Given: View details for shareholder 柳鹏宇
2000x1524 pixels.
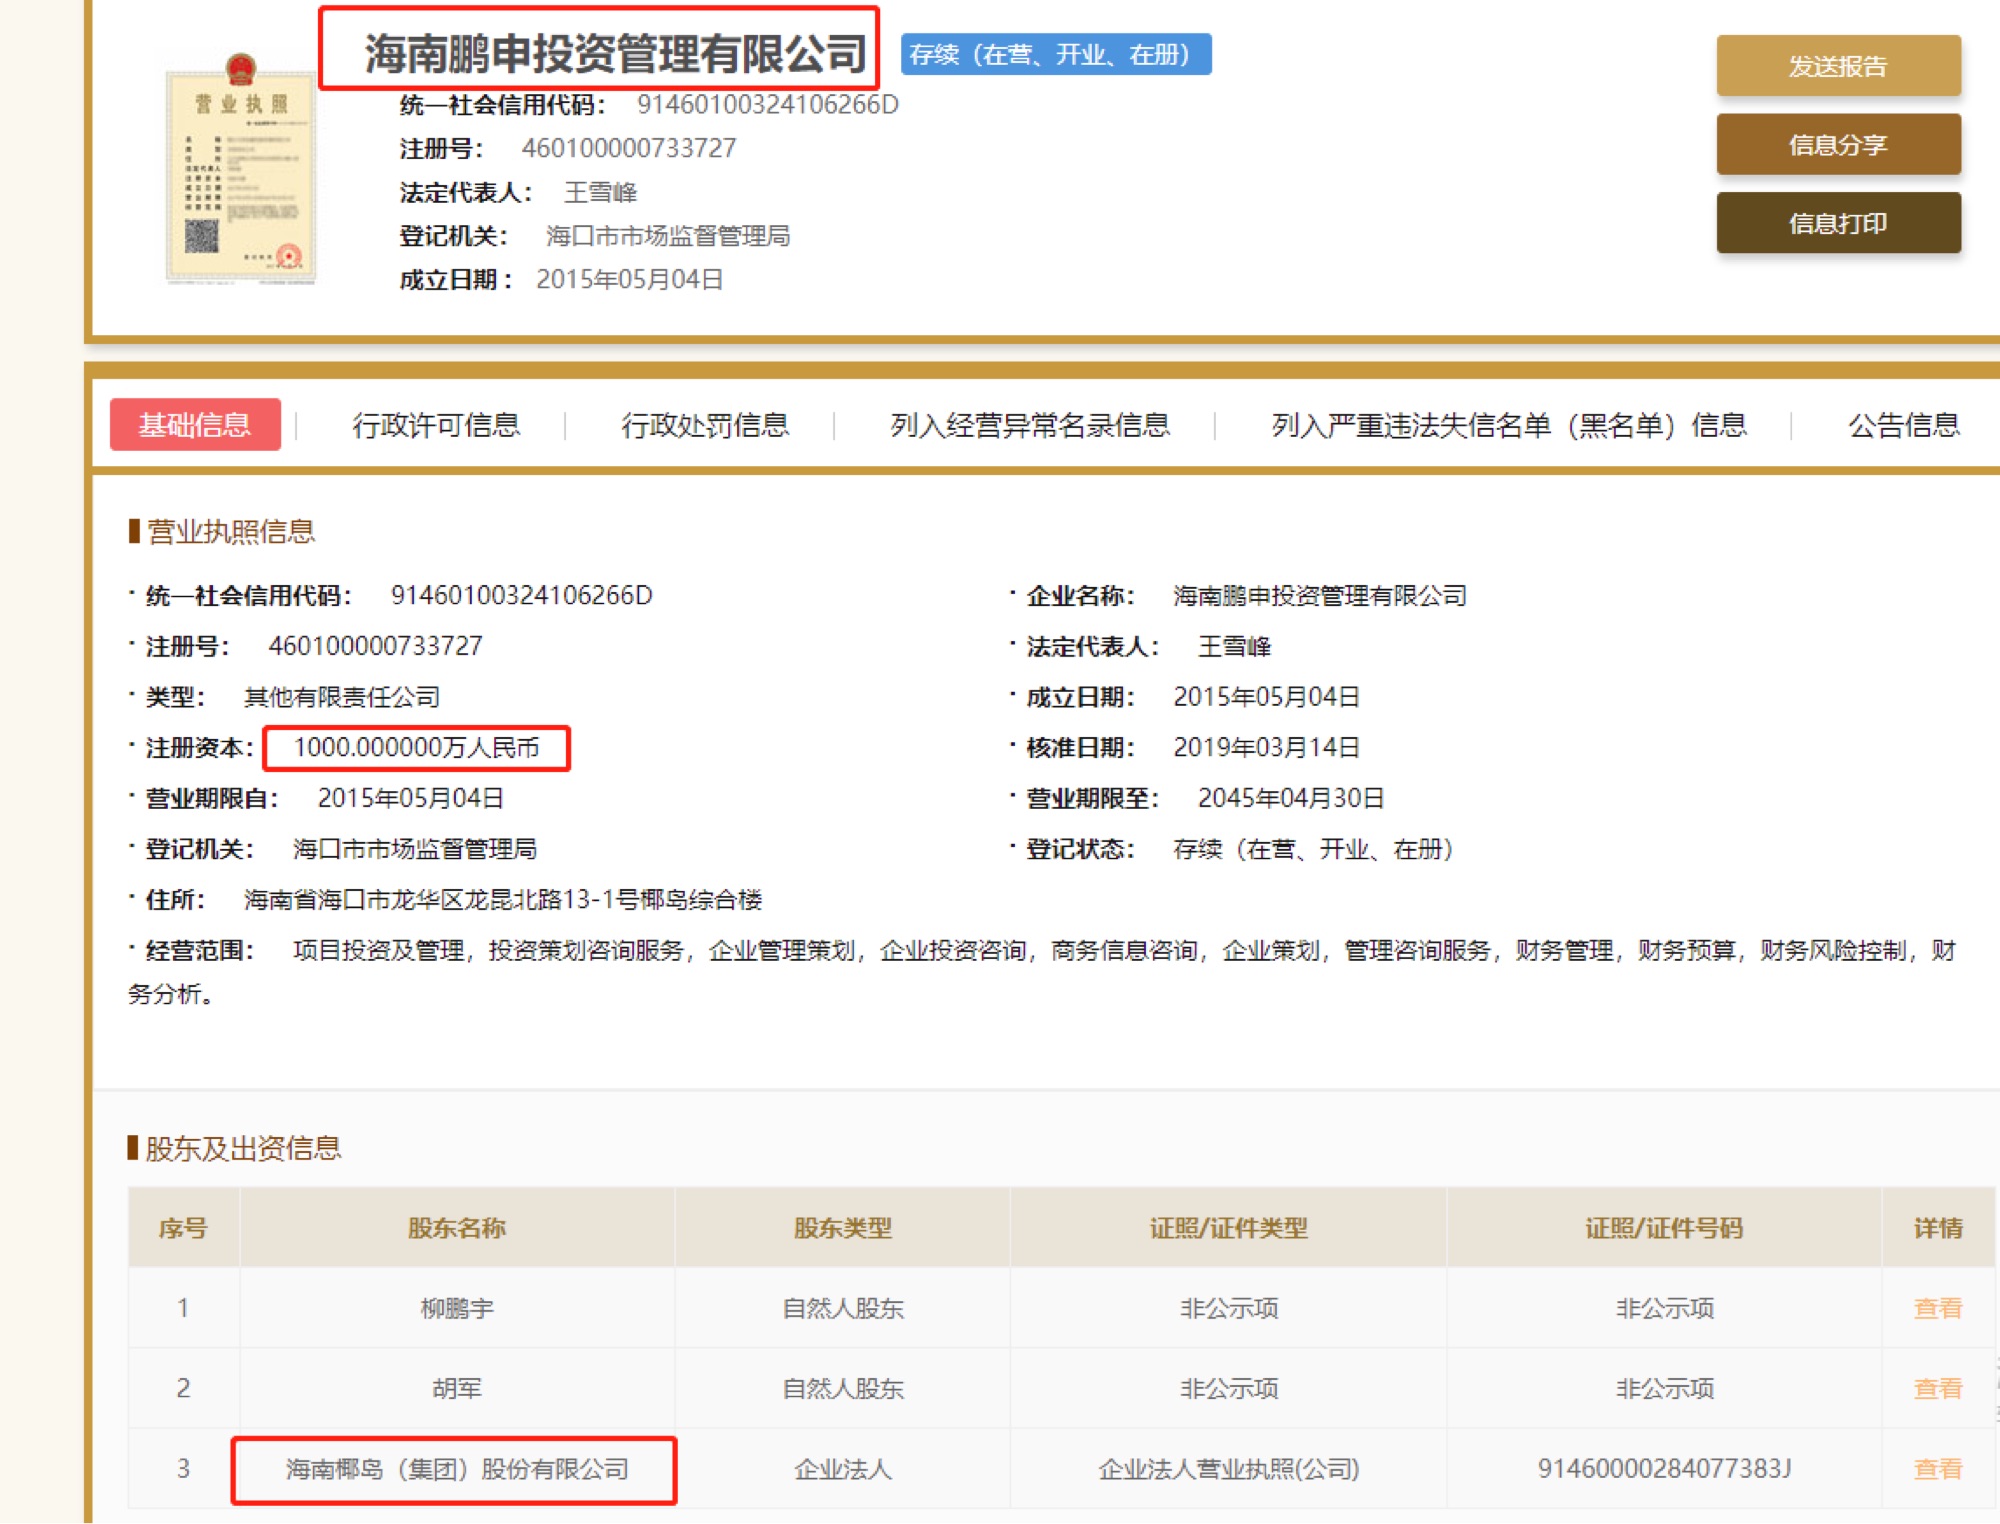Looking at the screenshot, I should click(1938, 1308).
